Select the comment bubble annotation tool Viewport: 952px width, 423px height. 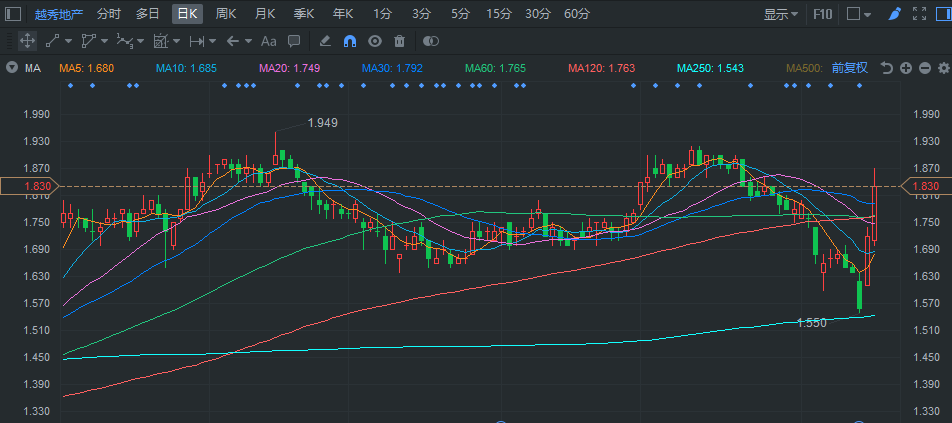point(294,41)
